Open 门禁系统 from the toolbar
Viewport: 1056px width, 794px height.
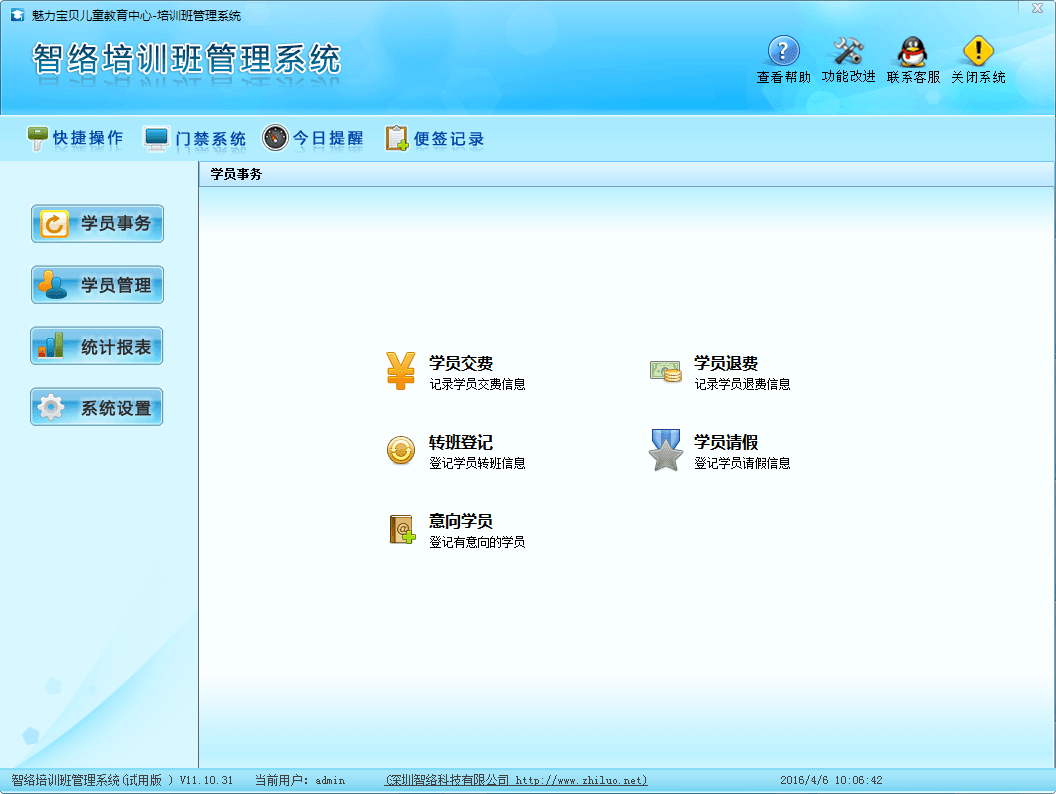click(x=195, y=139)
